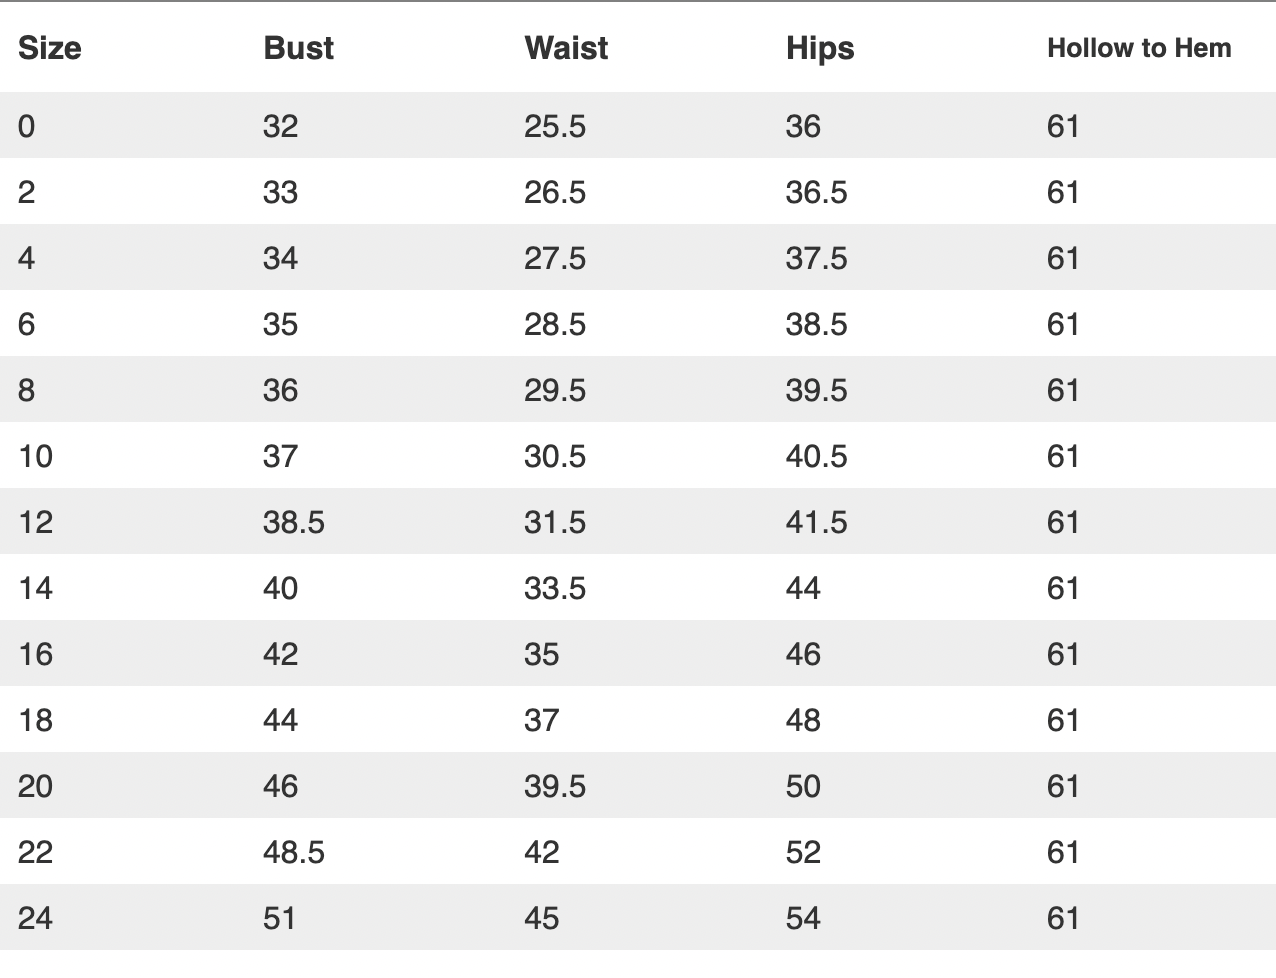The width and height of the screenshot is (1276, 978).
Task: Click the Hollow to Hem header
Action: click(1139, 48)
